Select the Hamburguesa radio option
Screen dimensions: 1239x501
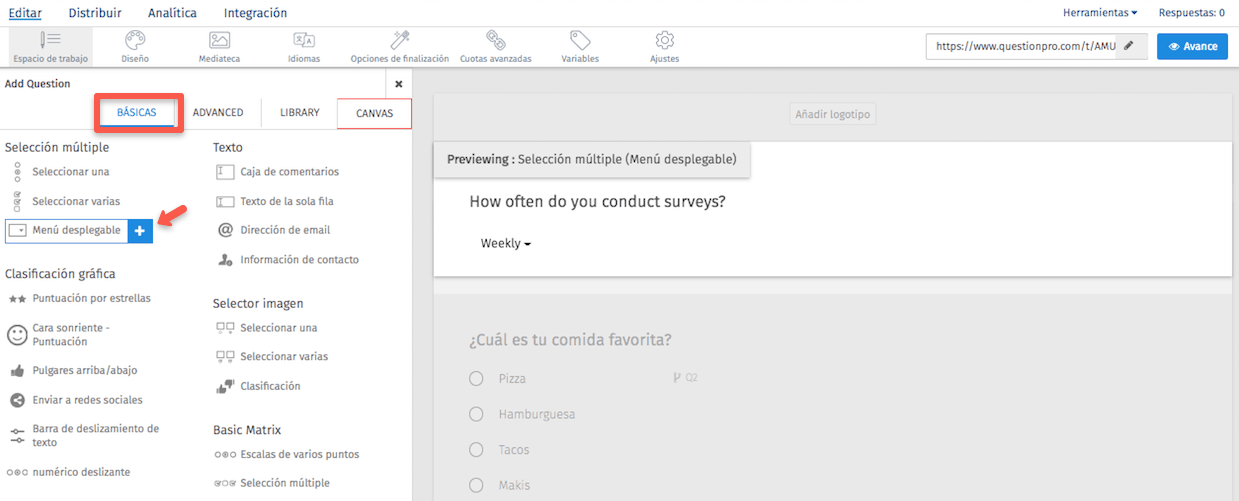tap(476, 414)
